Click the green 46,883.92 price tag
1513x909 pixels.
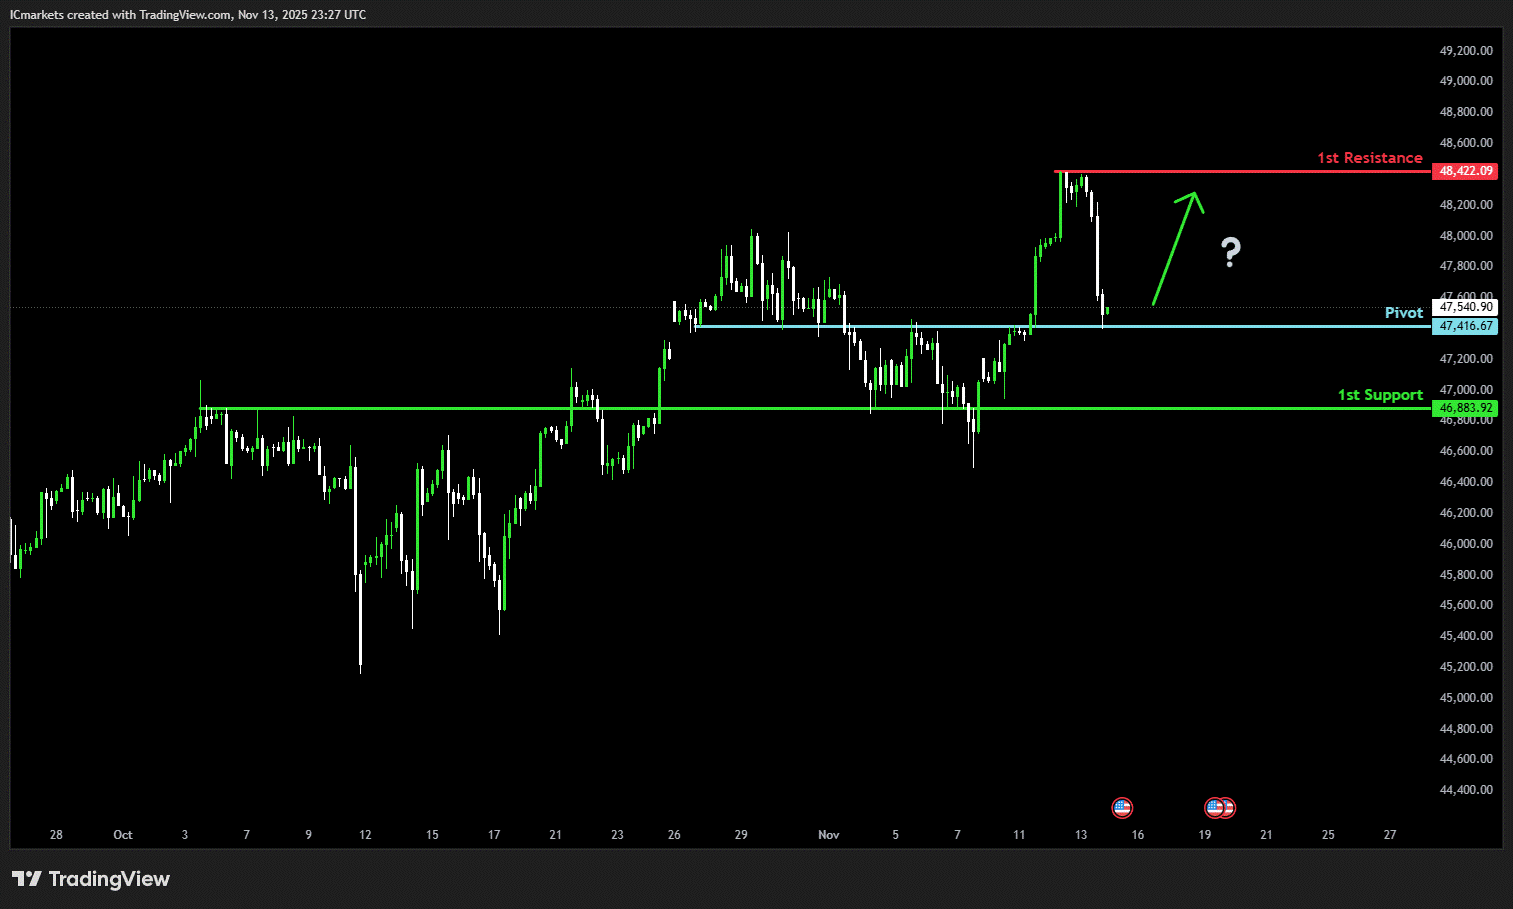click(1465, 408)
